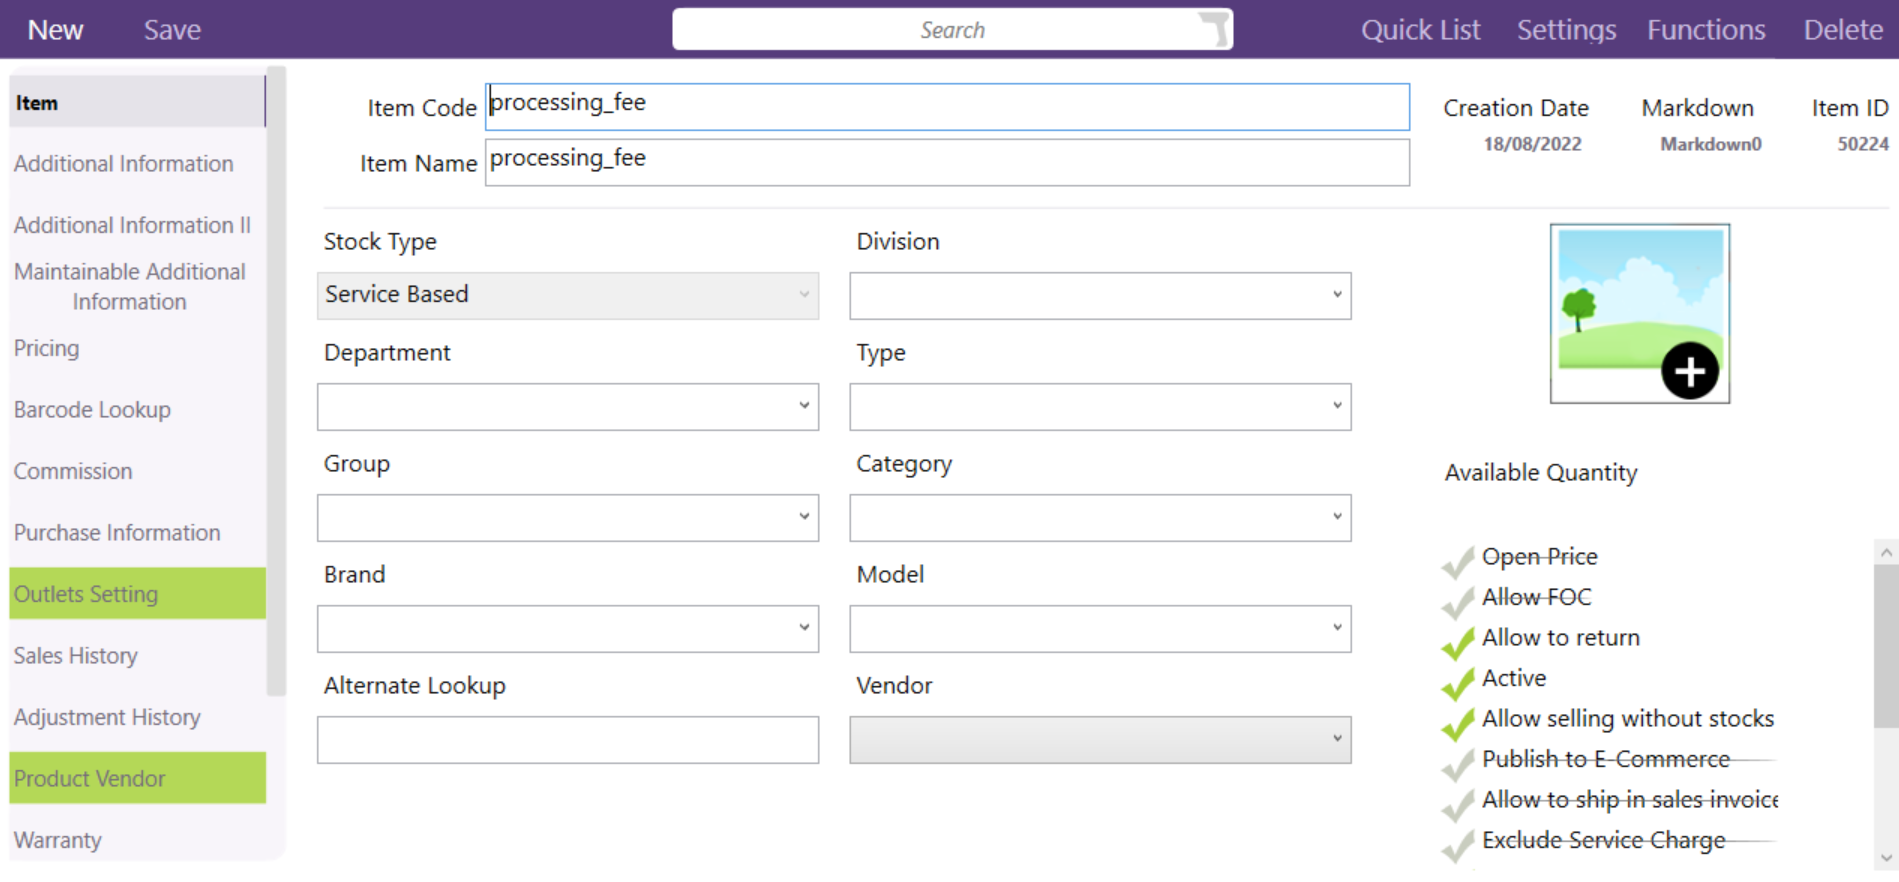The width and height of the screenshot is (1899, 882).
Task: Open the Division dropdown
Action: [x=1100, y=296]
